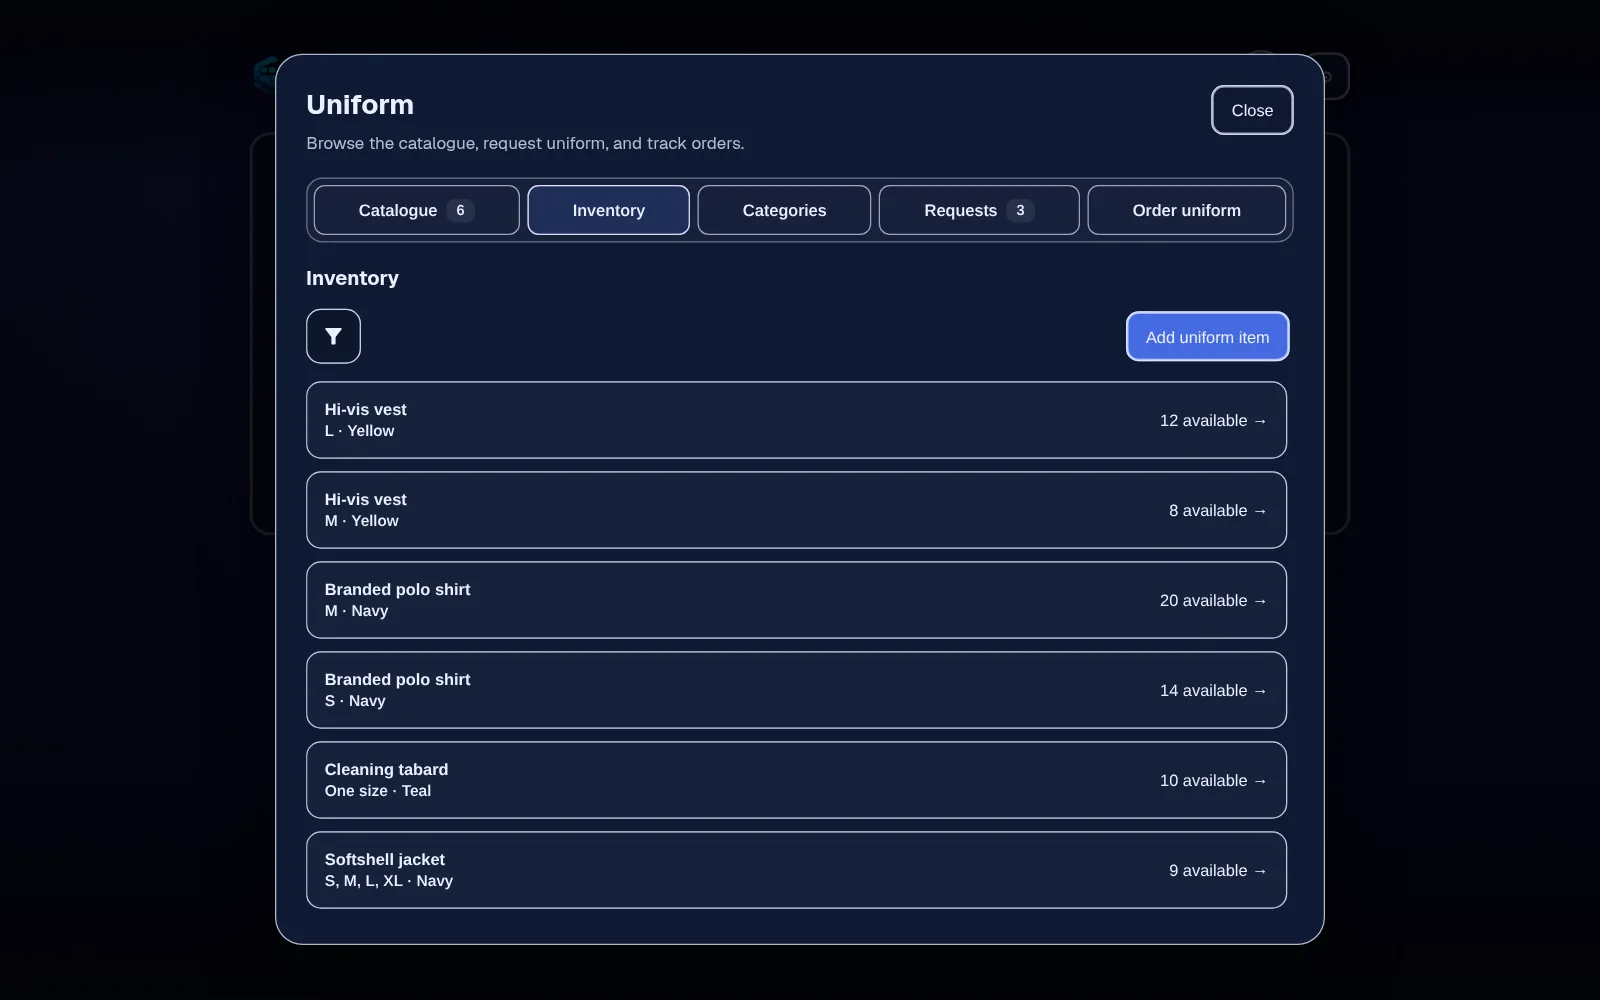Image resolution: width=1600 pixels, height=1000 pixels.
Task: Click the '12 available →' link
Action: pyautogui.click(x=1213, y=421)
